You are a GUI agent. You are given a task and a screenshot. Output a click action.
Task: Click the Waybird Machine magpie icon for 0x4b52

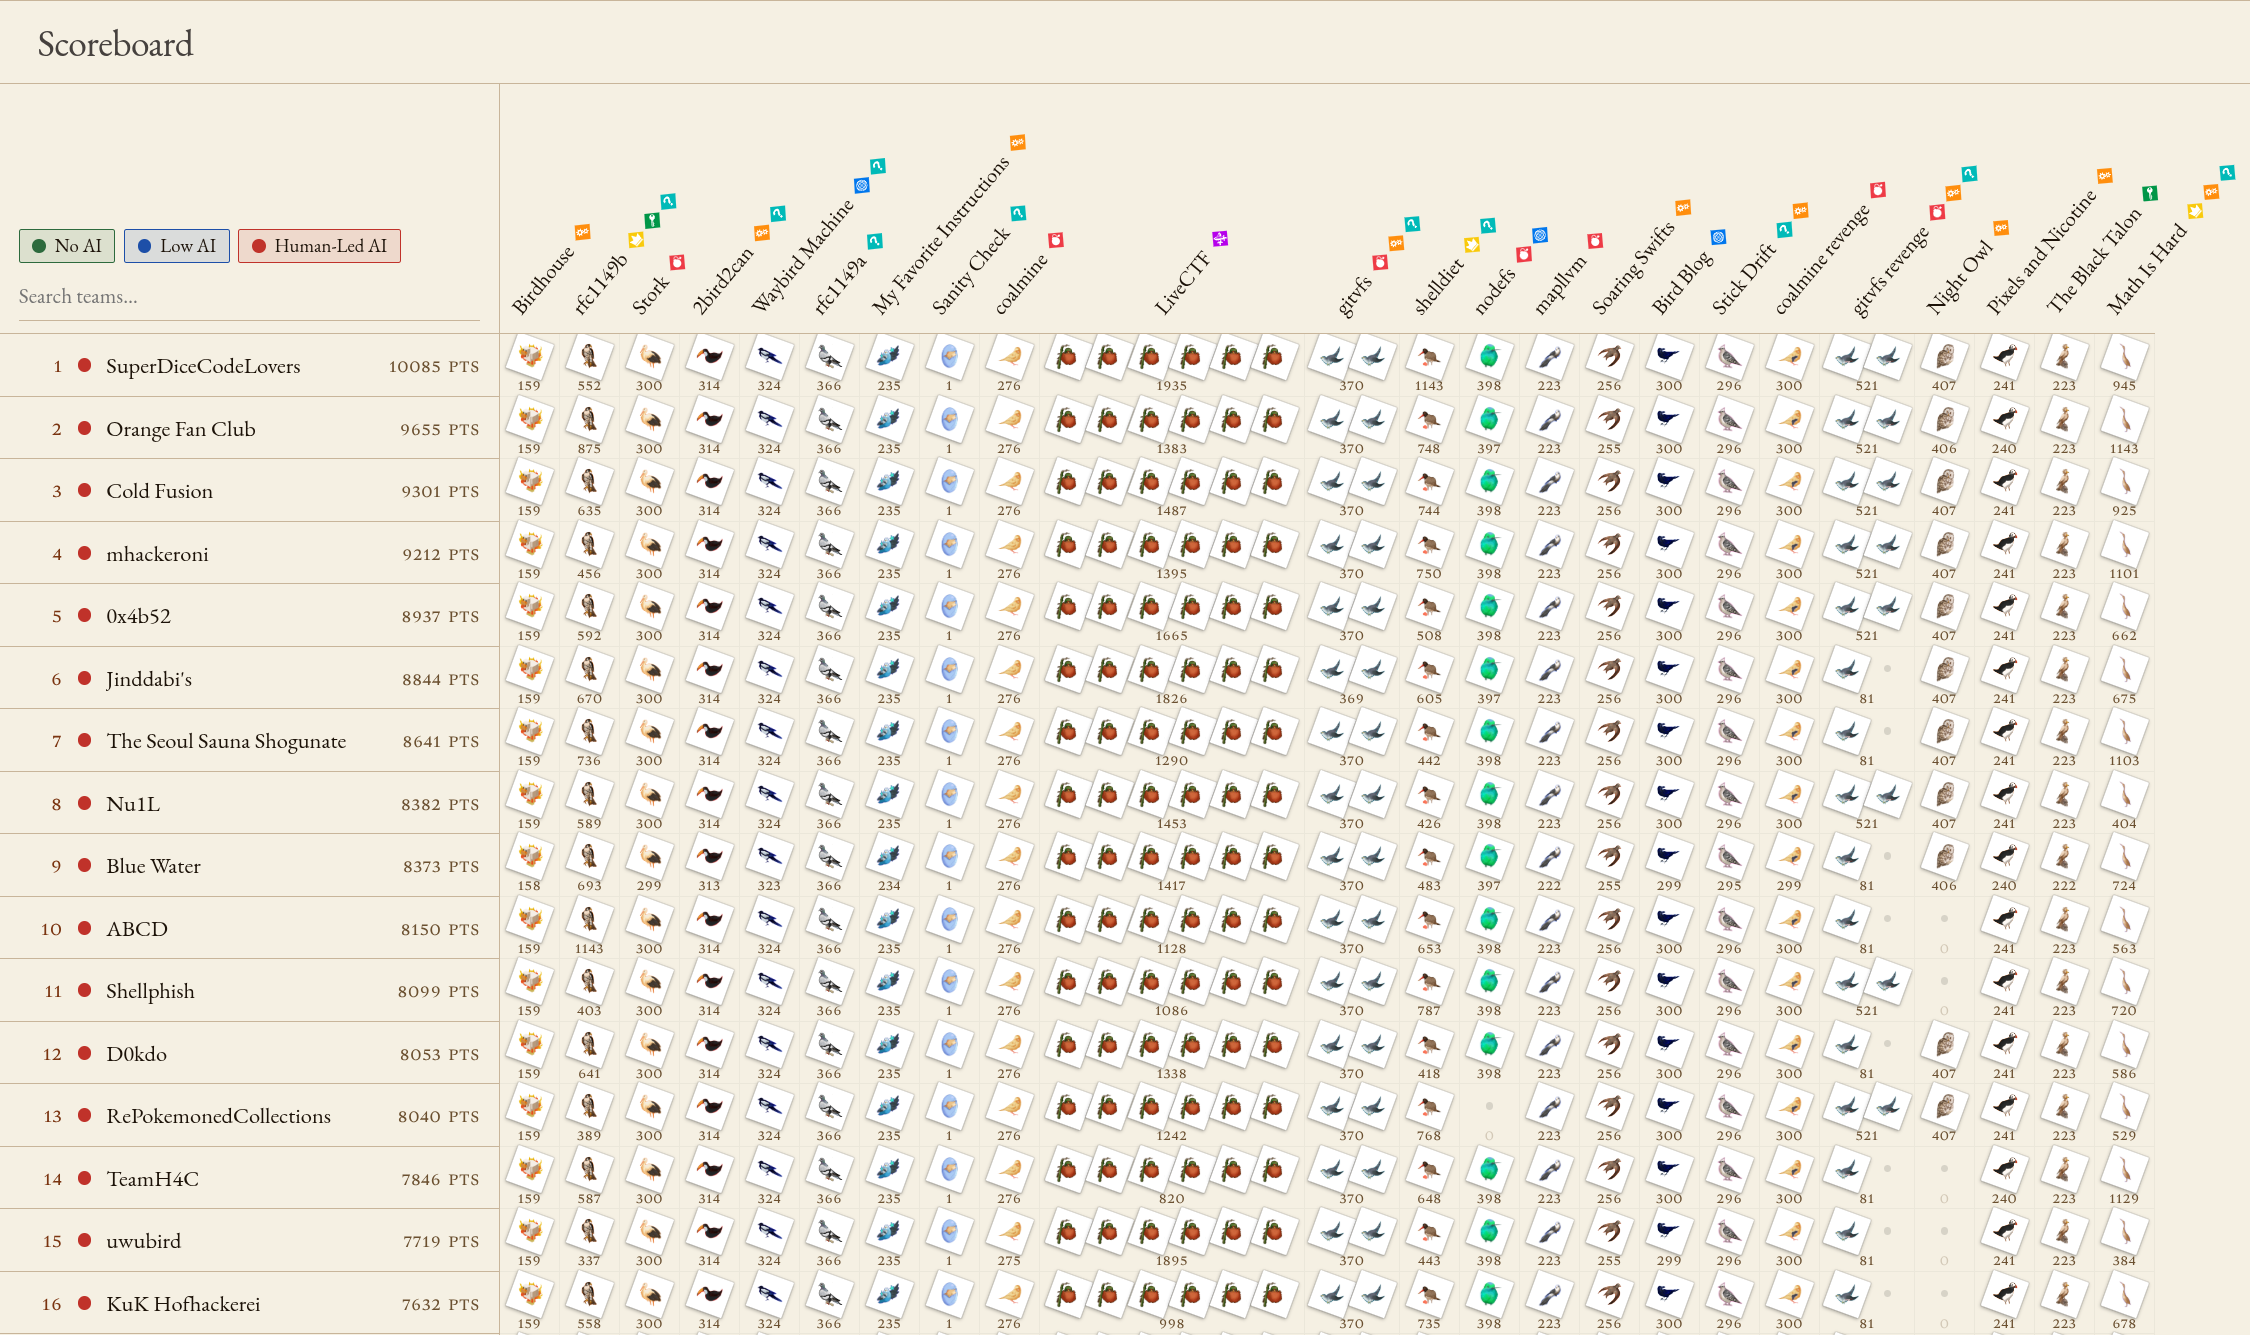pyautogui.click(x=769, y=607)
